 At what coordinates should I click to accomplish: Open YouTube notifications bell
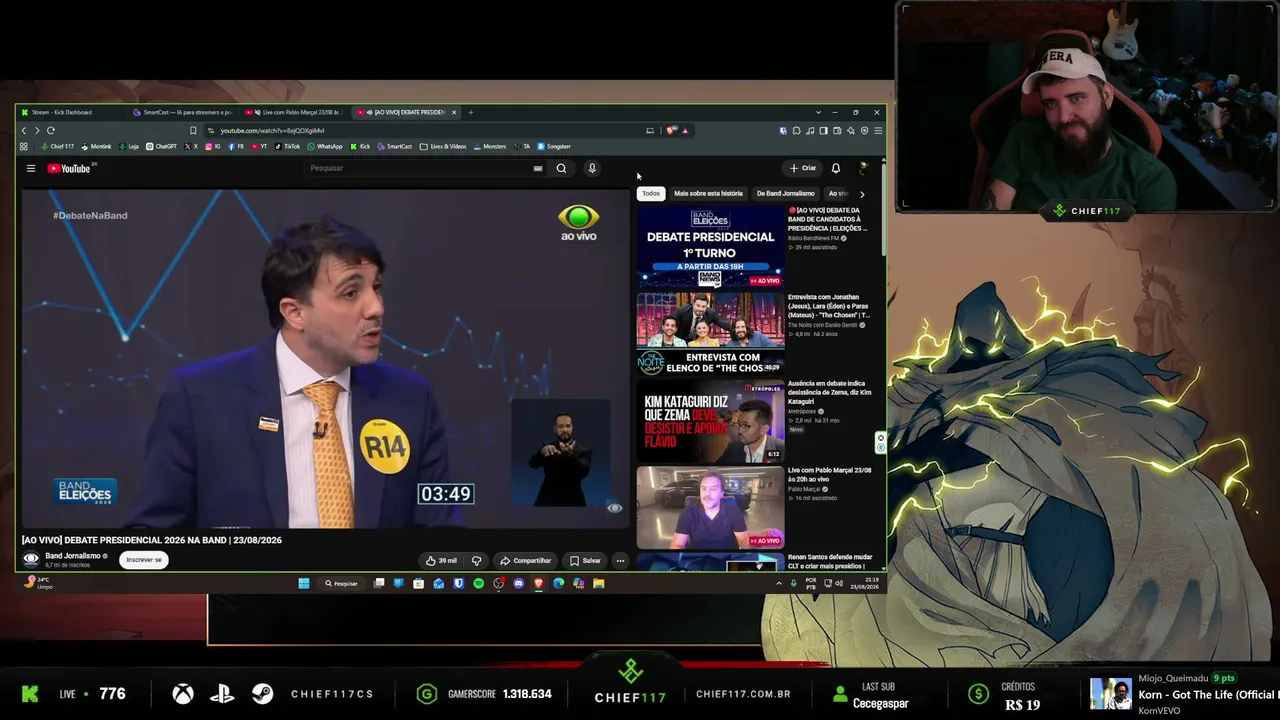click(x=836, y=168)
